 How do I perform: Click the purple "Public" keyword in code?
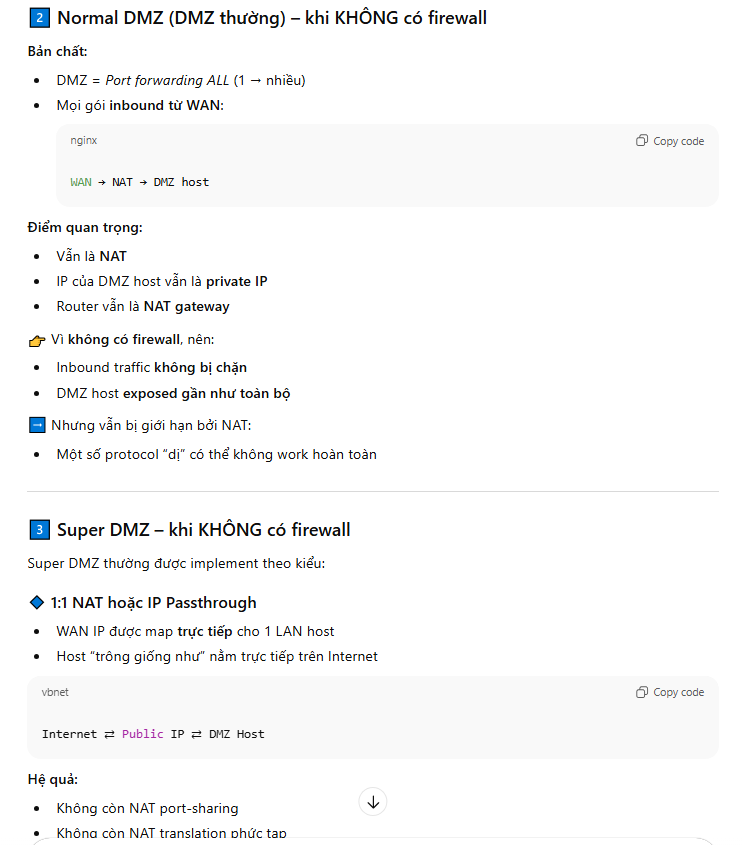tap(143, 734)
